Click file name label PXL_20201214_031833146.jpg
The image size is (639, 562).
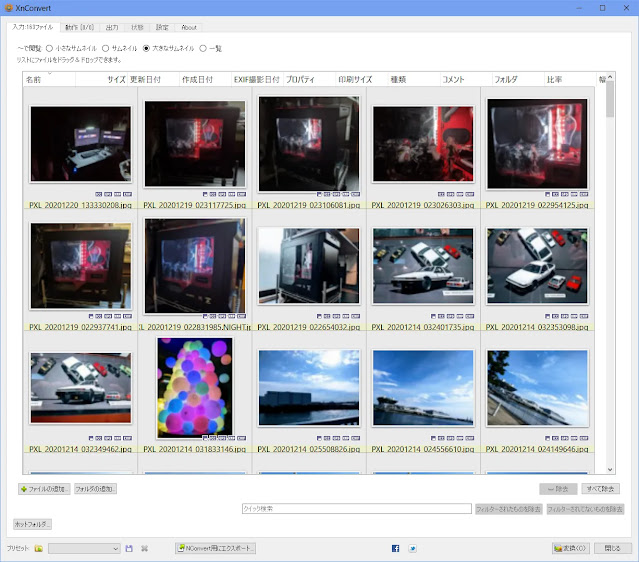[x=195, y=449]
